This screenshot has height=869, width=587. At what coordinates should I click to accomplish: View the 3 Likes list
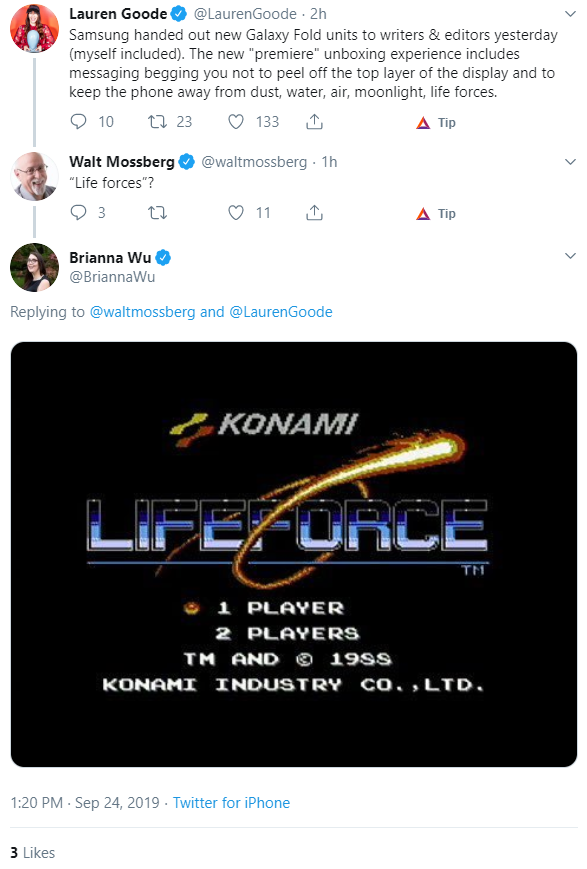(x=33, y=852)
